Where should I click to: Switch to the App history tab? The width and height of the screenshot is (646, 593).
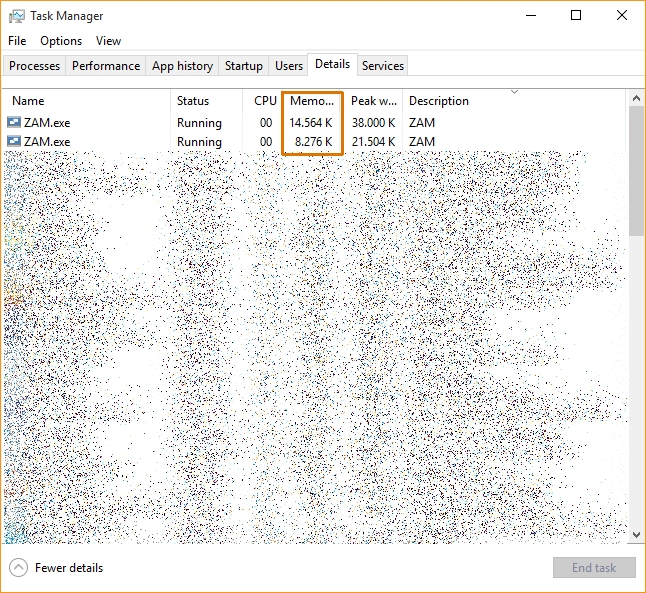[182, 66]
